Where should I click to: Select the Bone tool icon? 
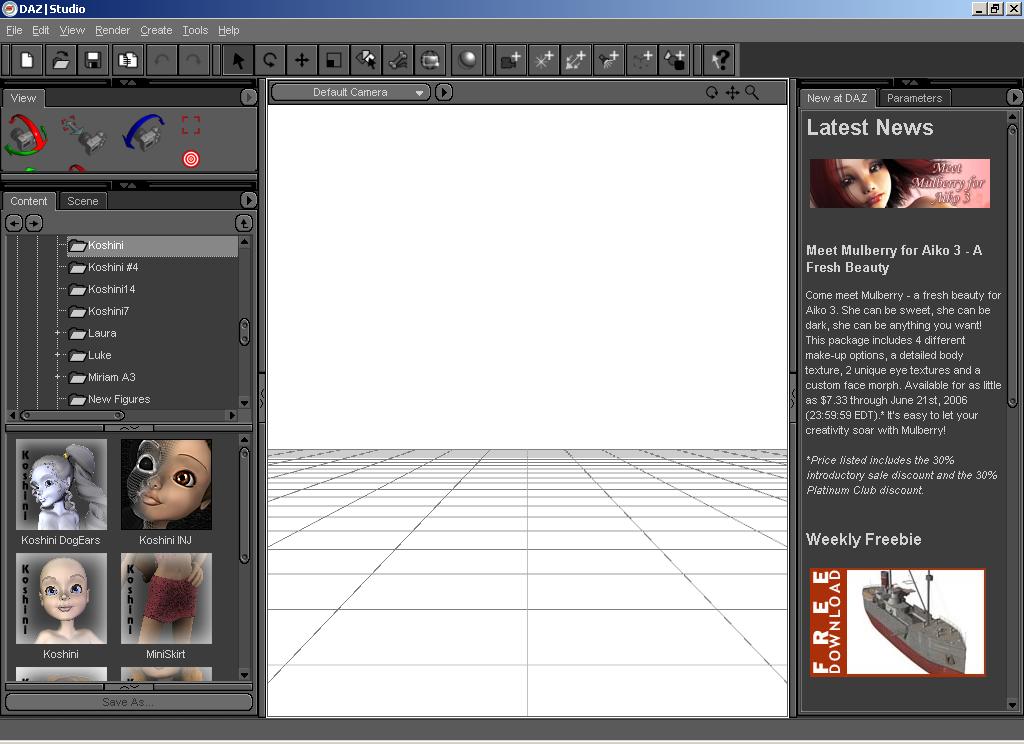(x=398, y=60)
